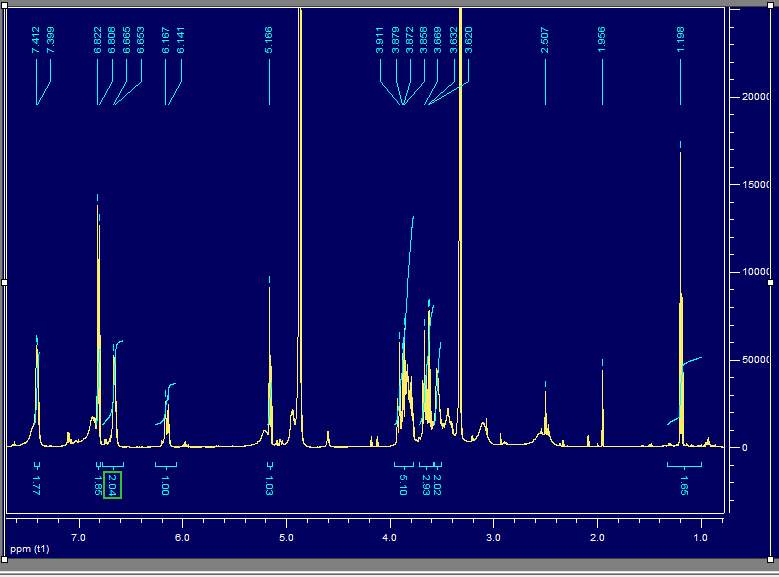Image resolution: width=779 pixels, height=577 pixels.
Task: Pick the 6.665 peak label
Action: point(126,41)
